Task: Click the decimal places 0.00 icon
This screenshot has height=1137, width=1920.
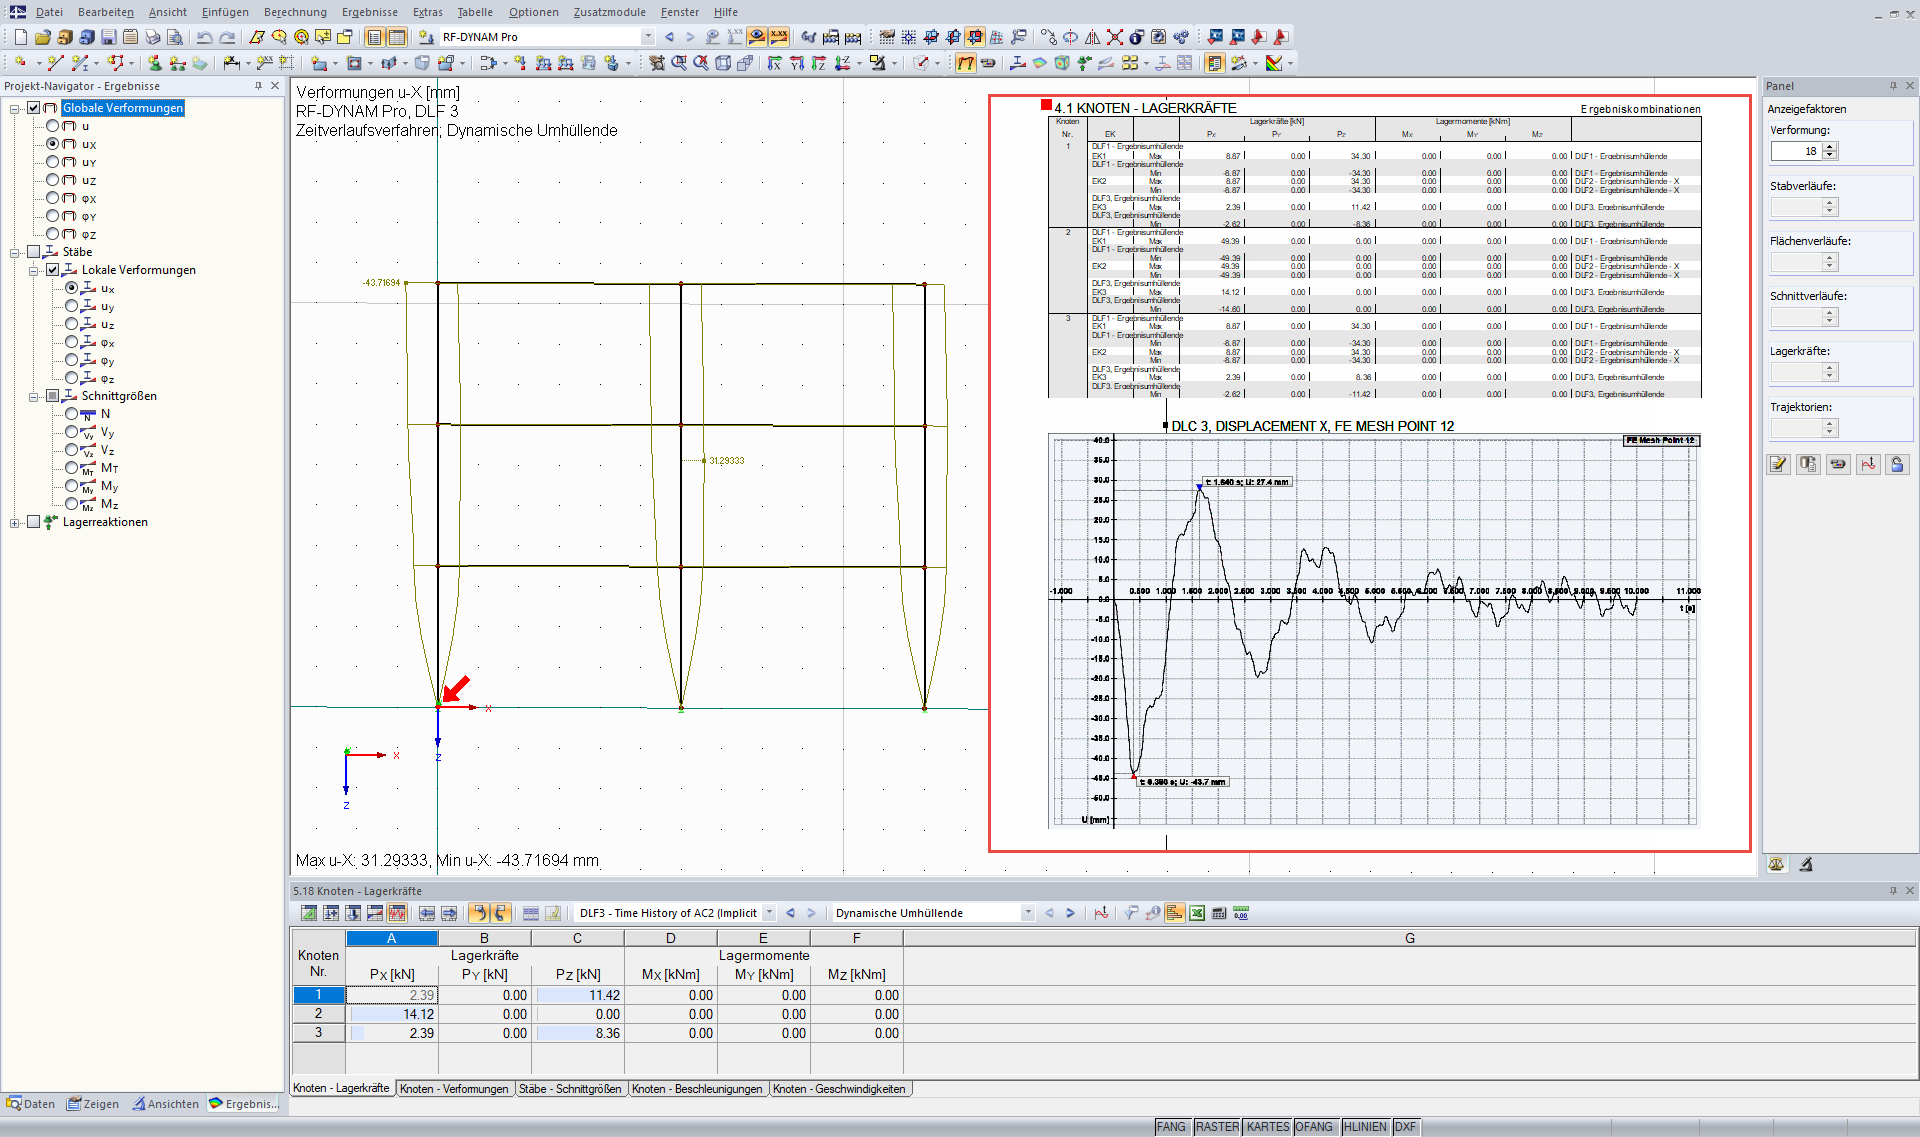Action: (1240, 912)
